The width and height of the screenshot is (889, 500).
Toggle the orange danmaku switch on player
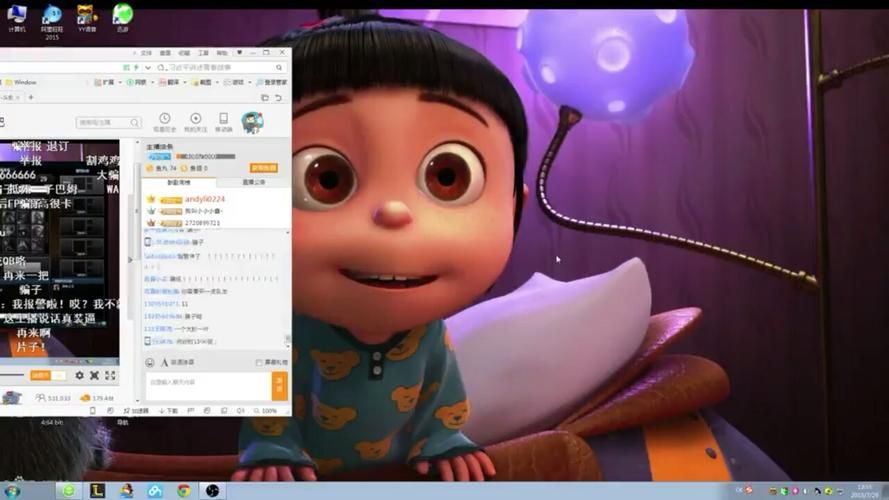[48, 375]
